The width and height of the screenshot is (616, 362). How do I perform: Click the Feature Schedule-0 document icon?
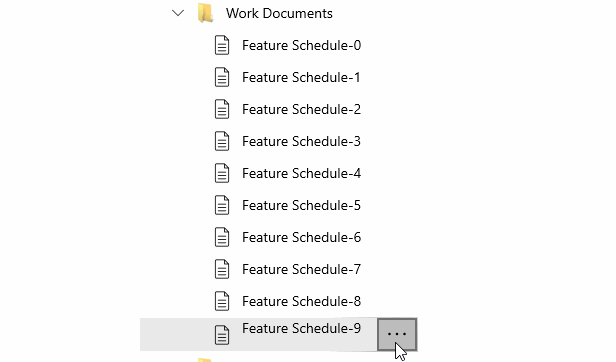point(222,45)
